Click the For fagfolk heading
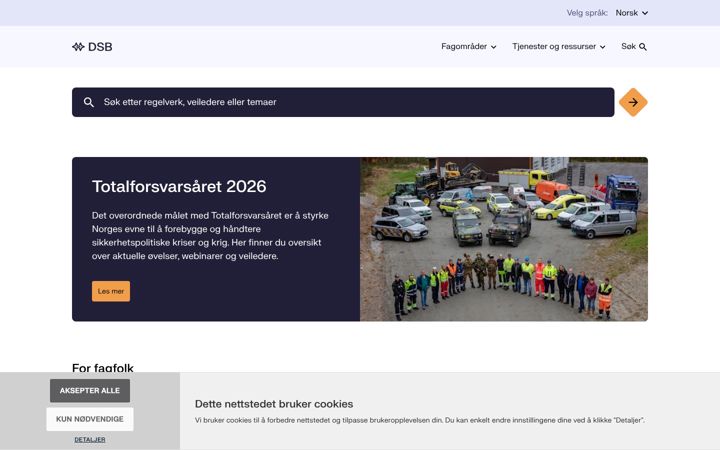 103,368
